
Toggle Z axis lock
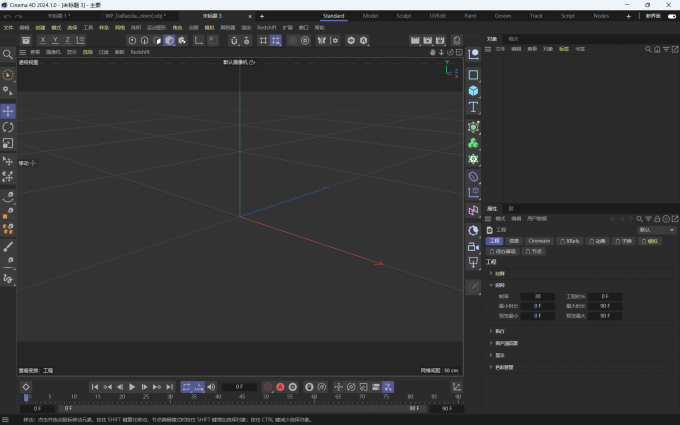point(67,40)
